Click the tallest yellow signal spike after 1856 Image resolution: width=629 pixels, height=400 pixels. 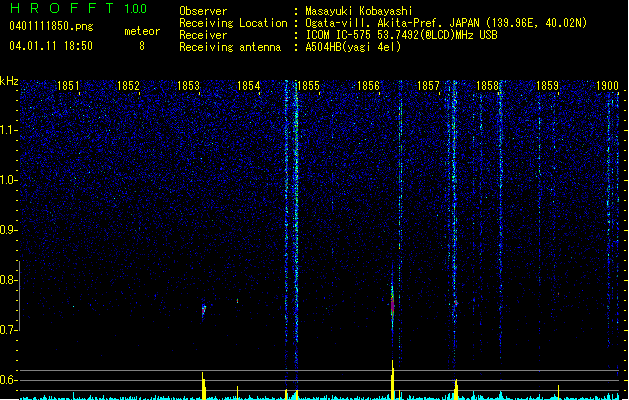coord(393,380)
